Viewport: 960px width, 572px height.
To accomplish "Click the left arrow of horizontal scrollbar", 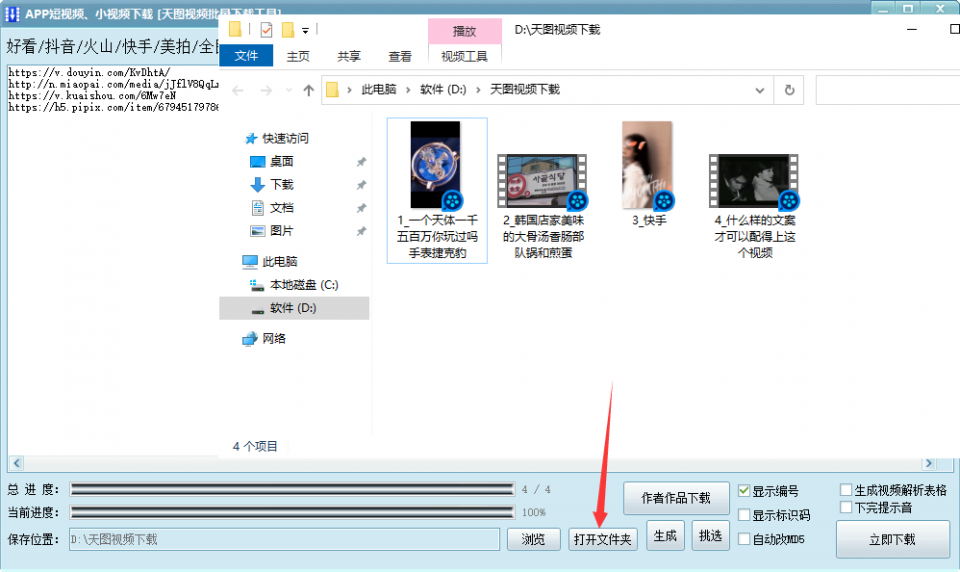I will point(17,464).
